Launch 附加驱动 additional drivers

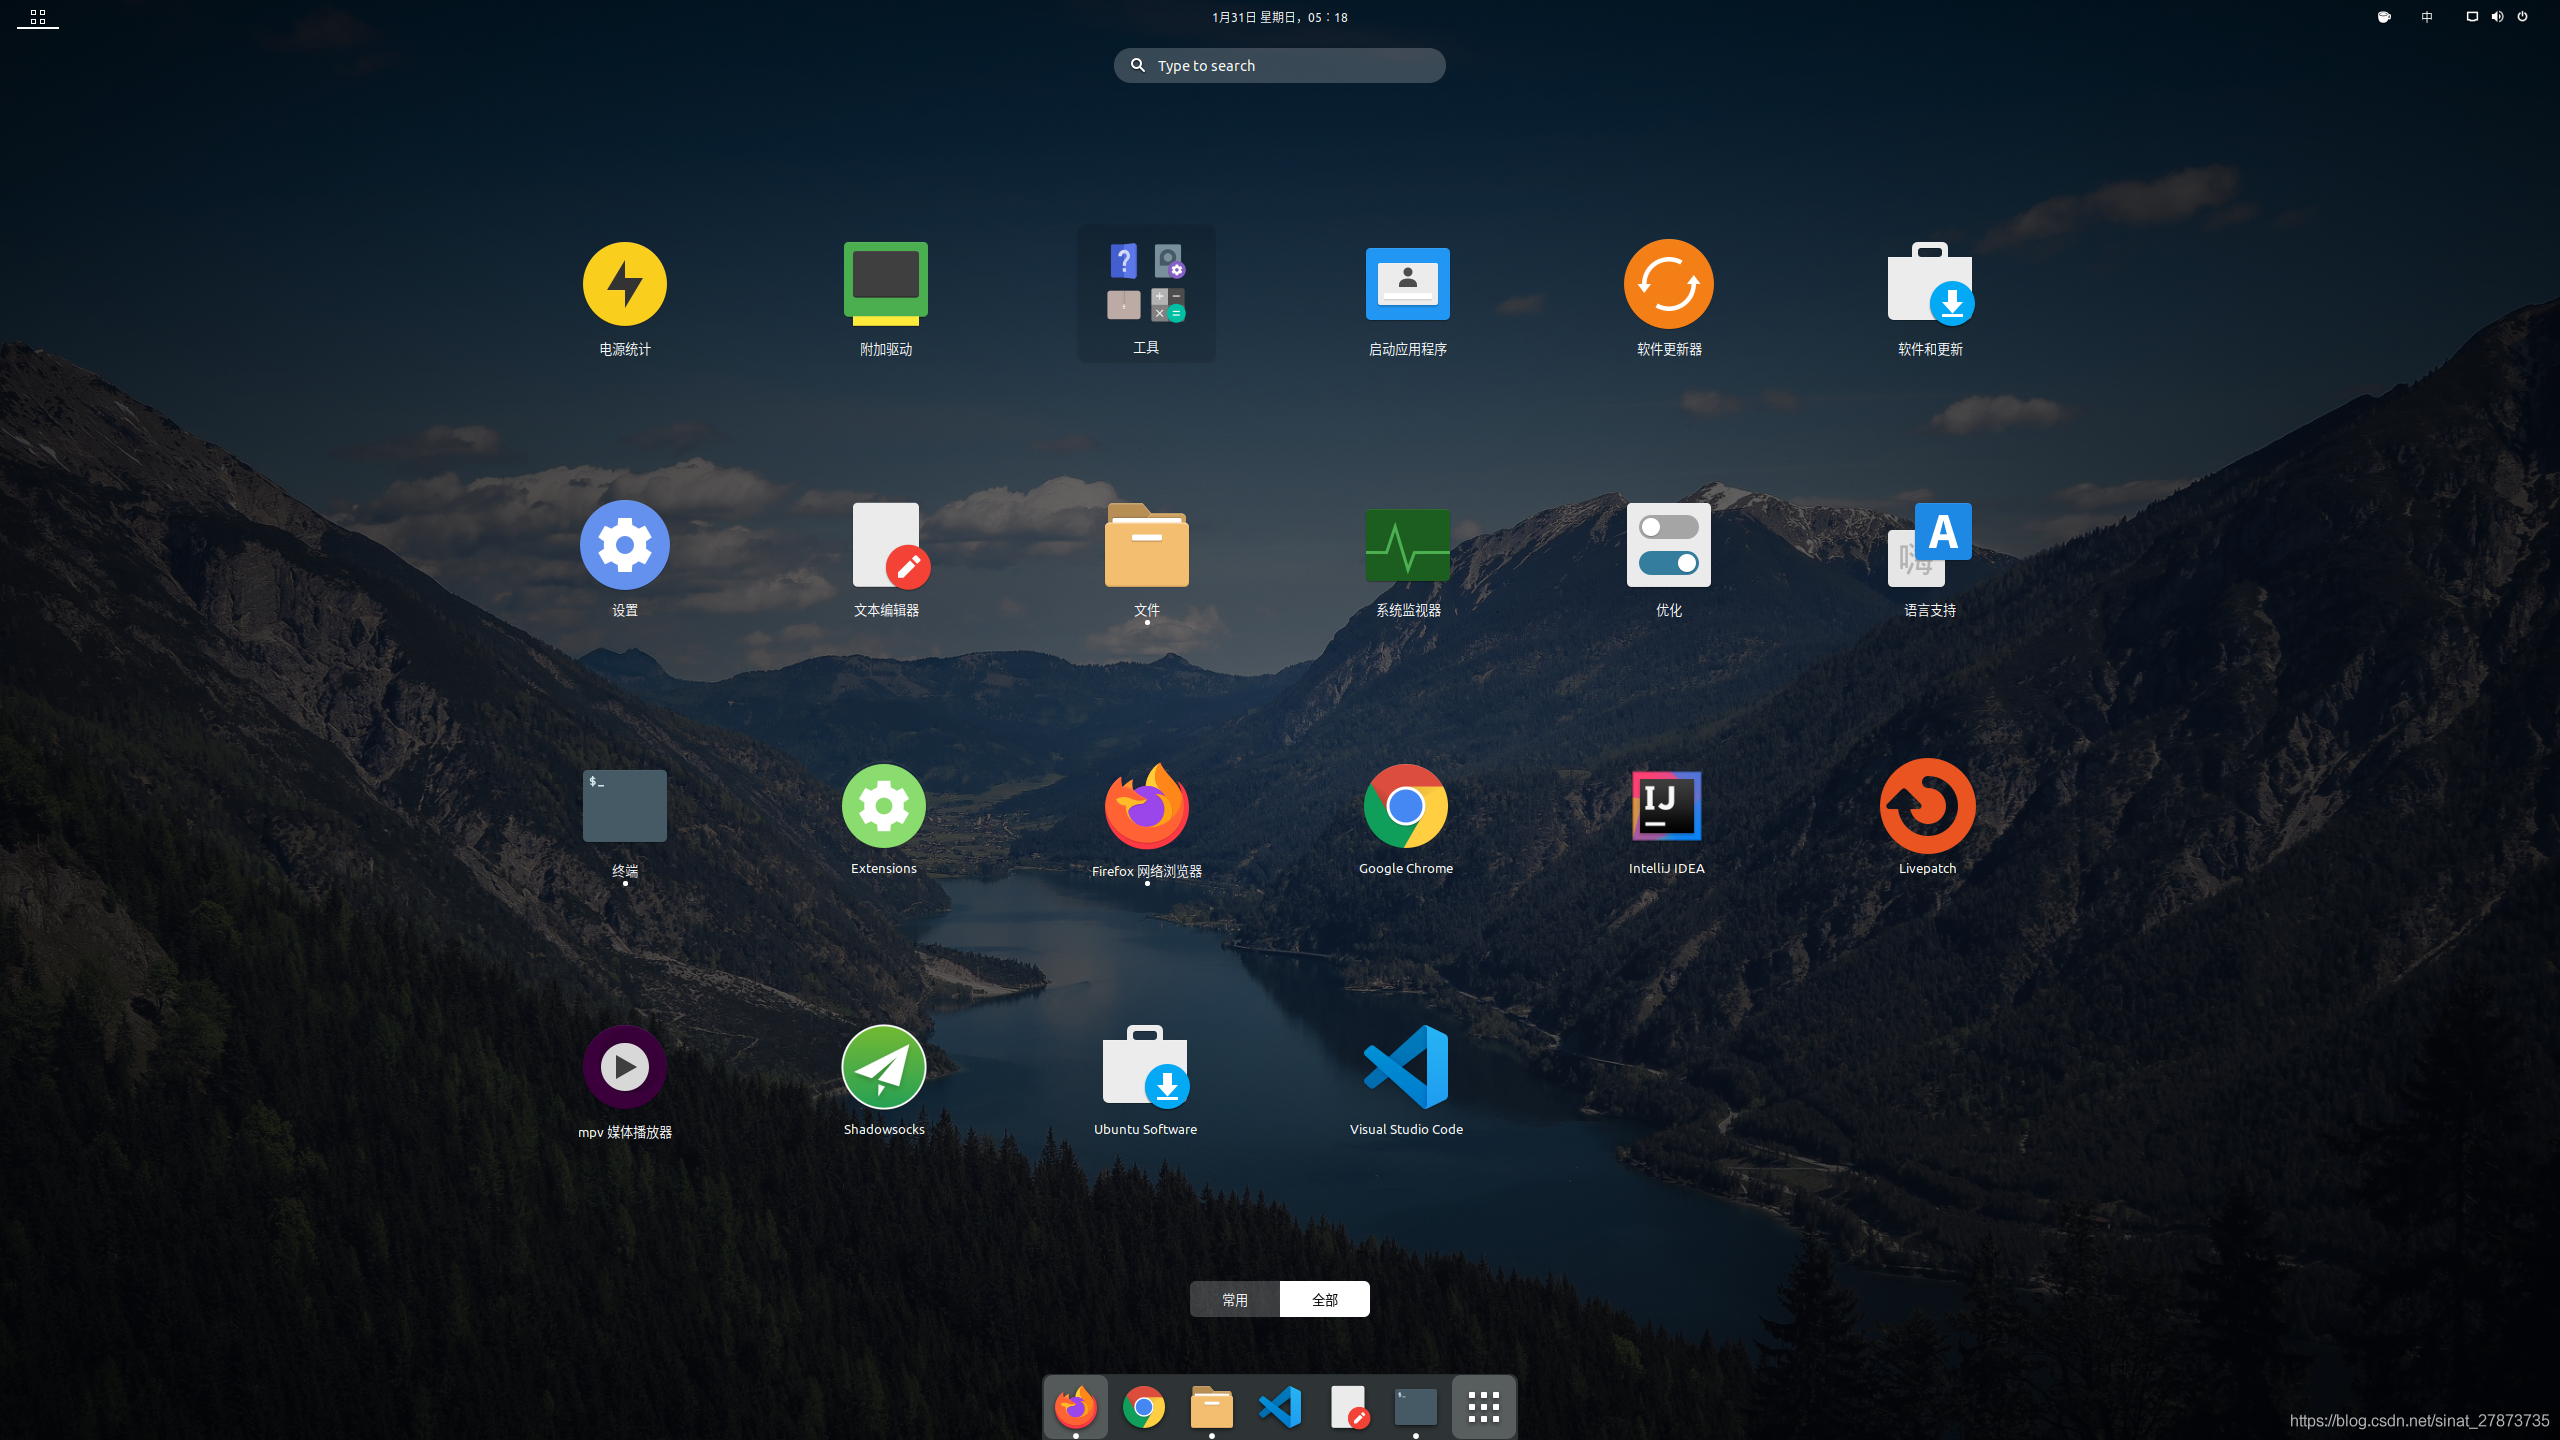tap(886, 298)
